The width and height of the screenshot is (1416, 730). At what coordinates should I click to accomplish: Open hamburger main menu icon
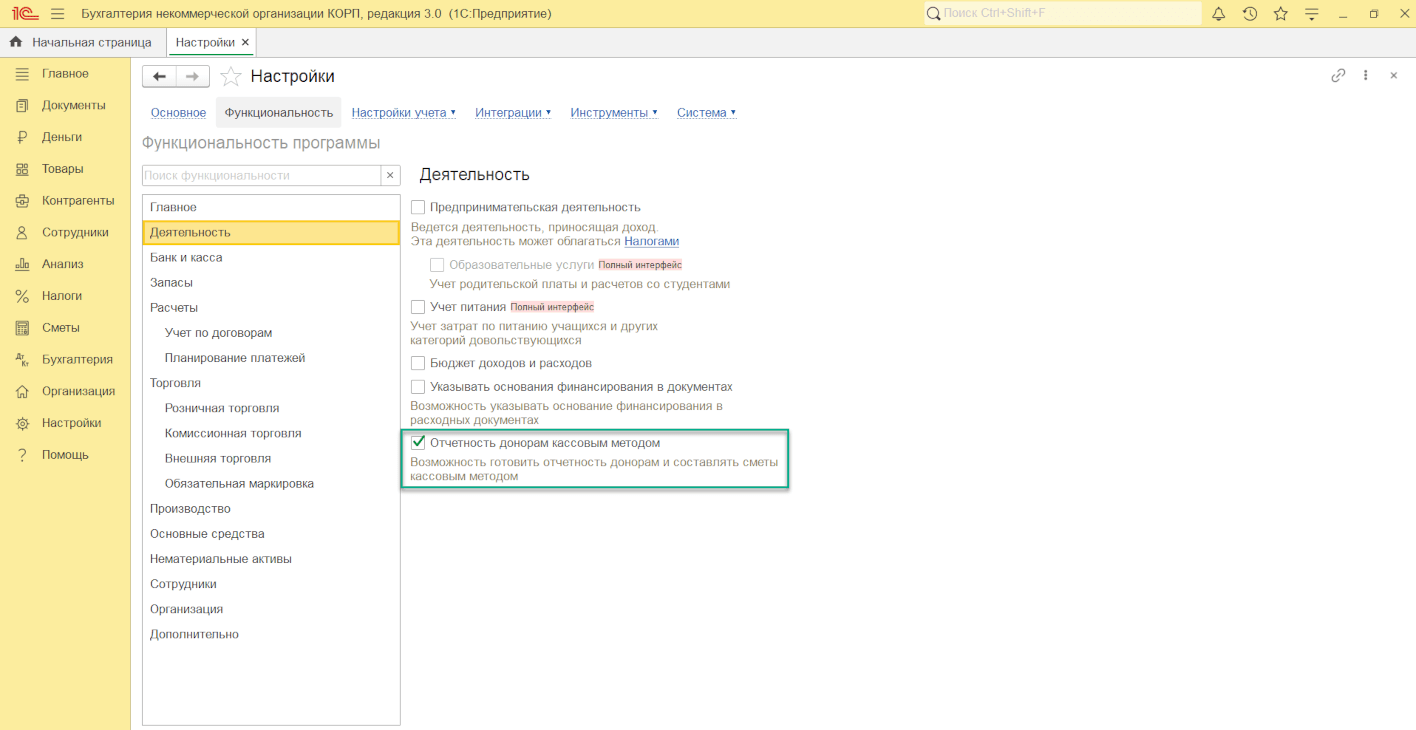tap(57, 14)
